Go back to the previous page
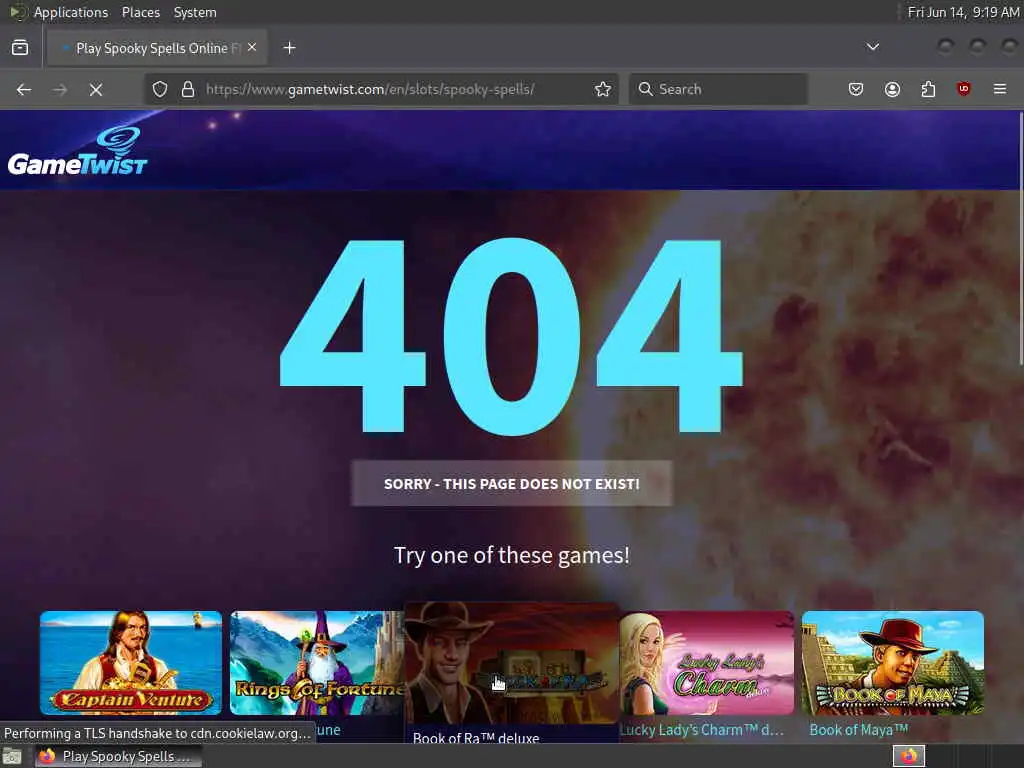The image size is (1024, 768). coord(24,89)
